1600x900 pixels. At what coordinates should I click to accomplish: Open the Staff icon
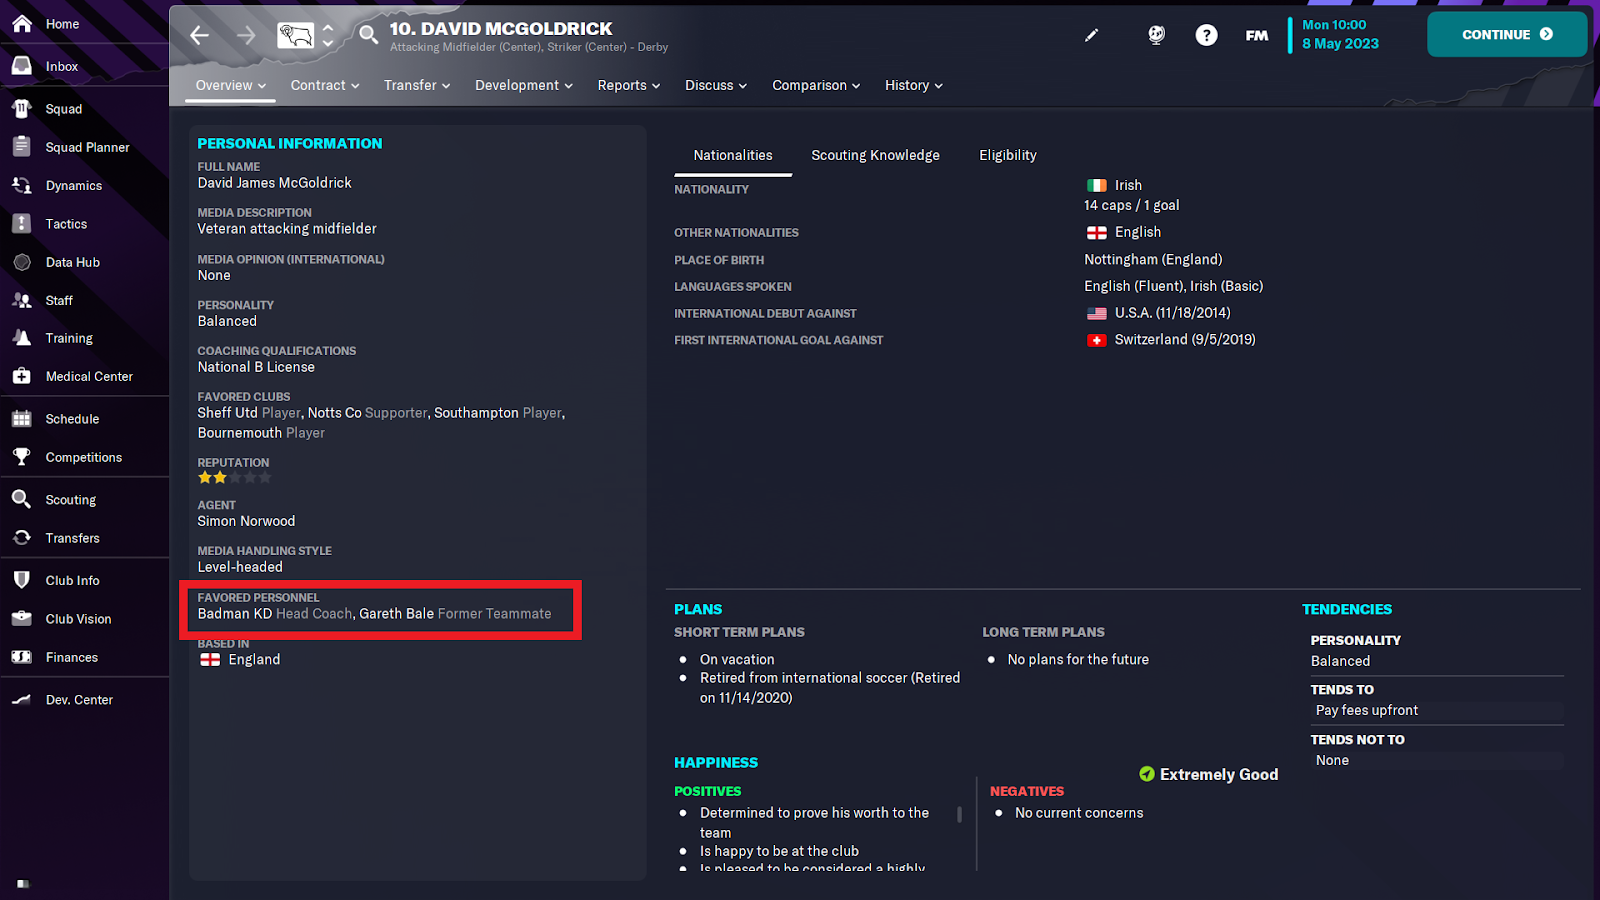pos(22,300)
